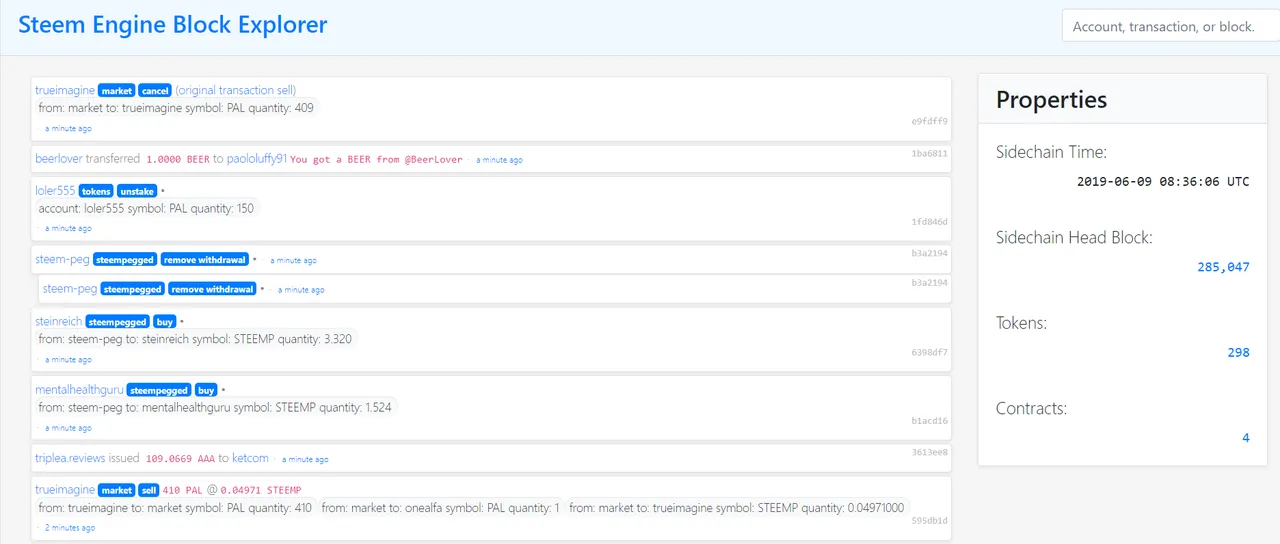This screenshot has height=544, width=1280.
Task: Open transaction hash 6398df7
Action: [x=929, y=352]
